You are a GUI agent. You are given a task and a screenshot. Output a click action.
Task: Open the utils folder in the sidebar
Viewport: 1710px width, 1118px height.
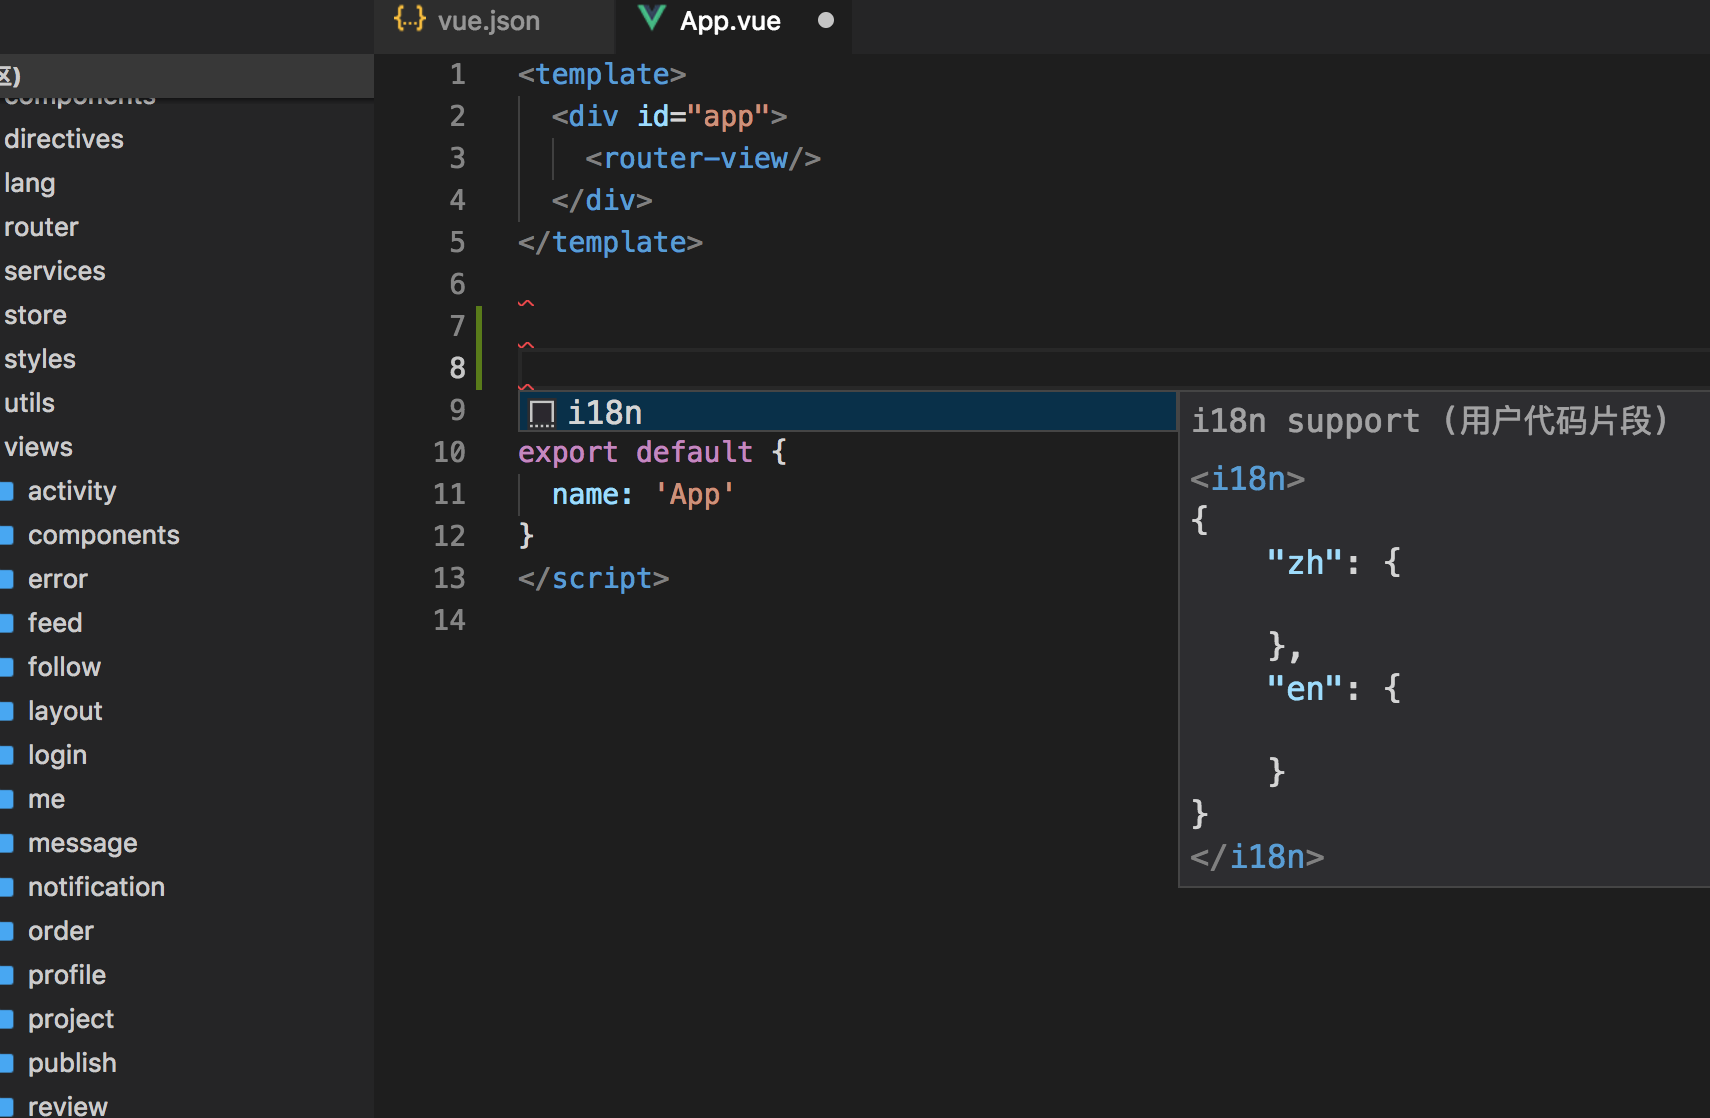click(29, 402)
